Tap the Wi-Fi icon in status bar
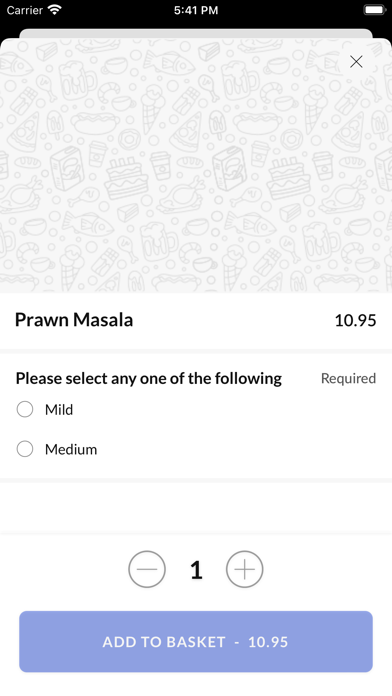 pos(55,10)
